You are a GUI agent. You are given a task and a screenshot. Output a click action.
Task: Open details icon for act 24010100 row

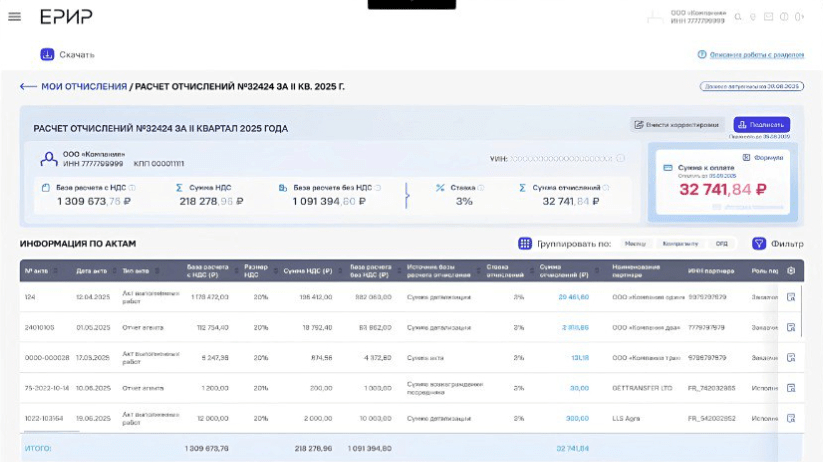[791, 327]
